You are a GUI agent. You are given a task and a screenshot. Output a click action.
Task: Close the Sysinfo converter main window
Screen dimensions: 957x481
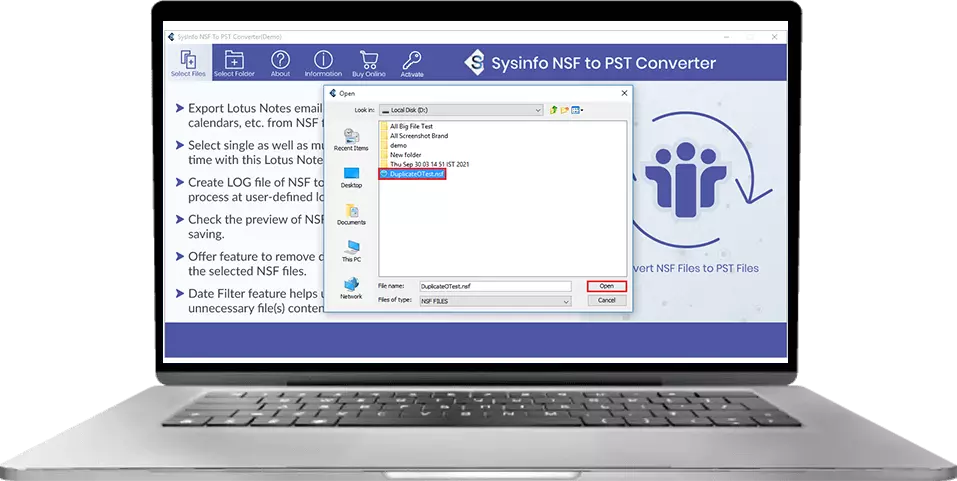(x=774, y=37)
